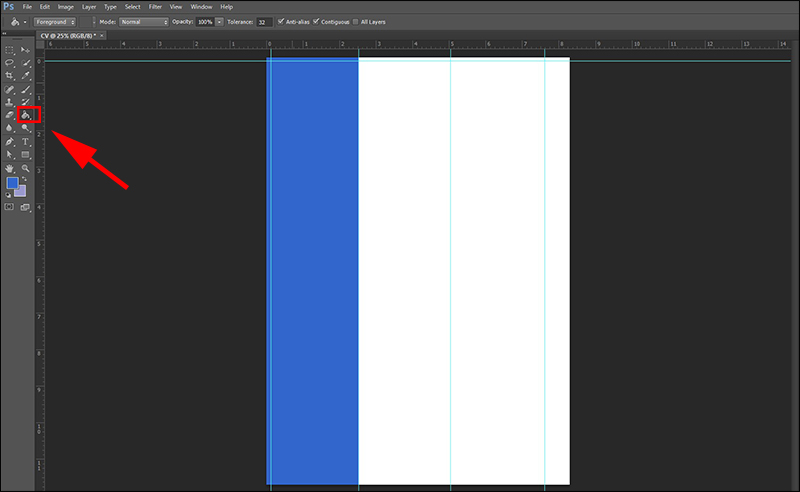
Task: Disable the Anti-alias checkbox
Action: point(281,21)
